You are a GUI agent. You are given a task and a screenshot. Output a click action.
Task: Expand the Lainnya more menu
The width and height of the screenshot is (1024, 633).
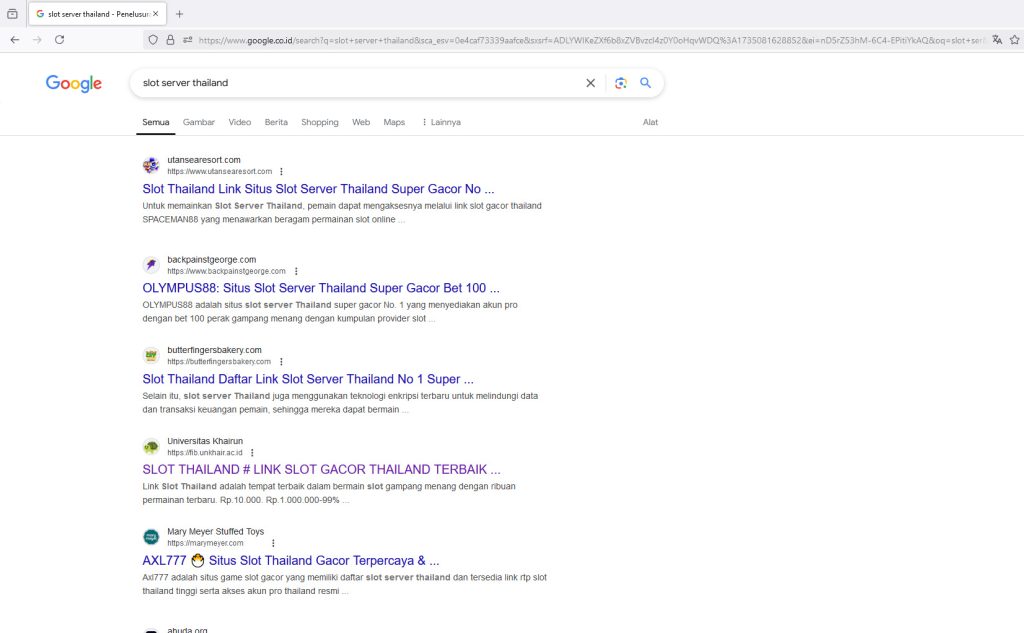[441, 122]
